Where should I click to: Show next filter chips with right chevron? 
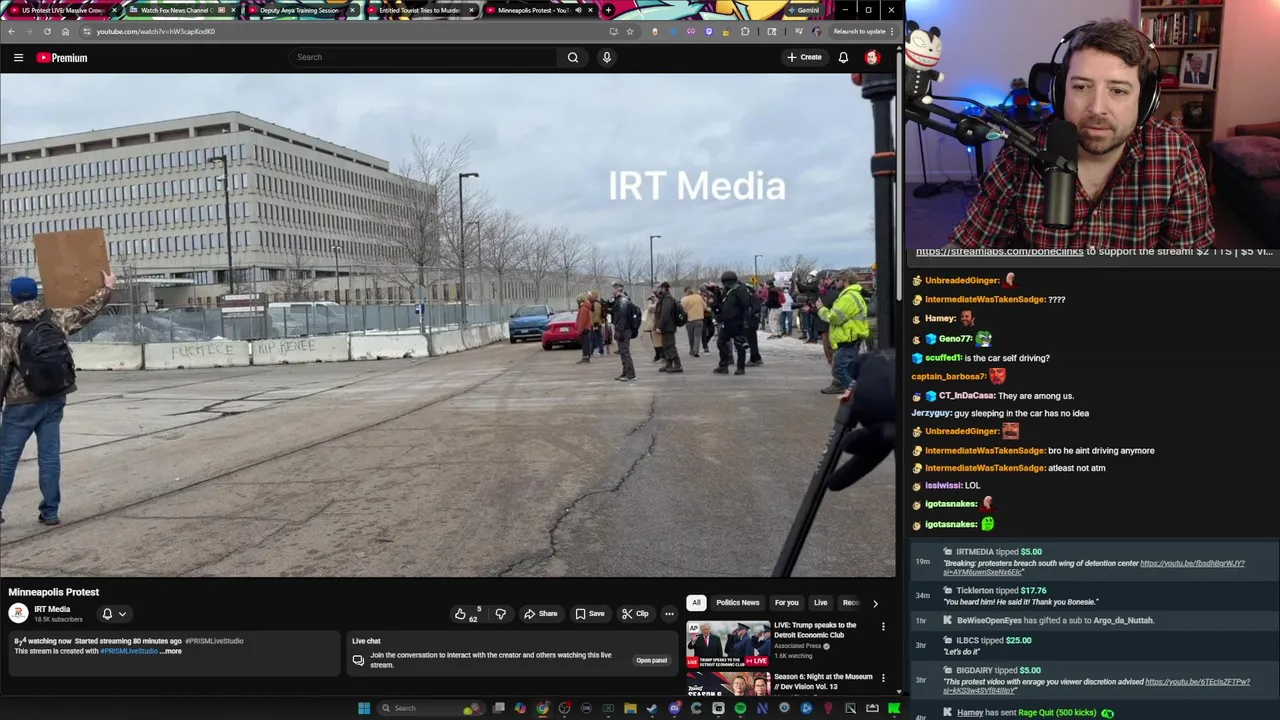(875, 603)
